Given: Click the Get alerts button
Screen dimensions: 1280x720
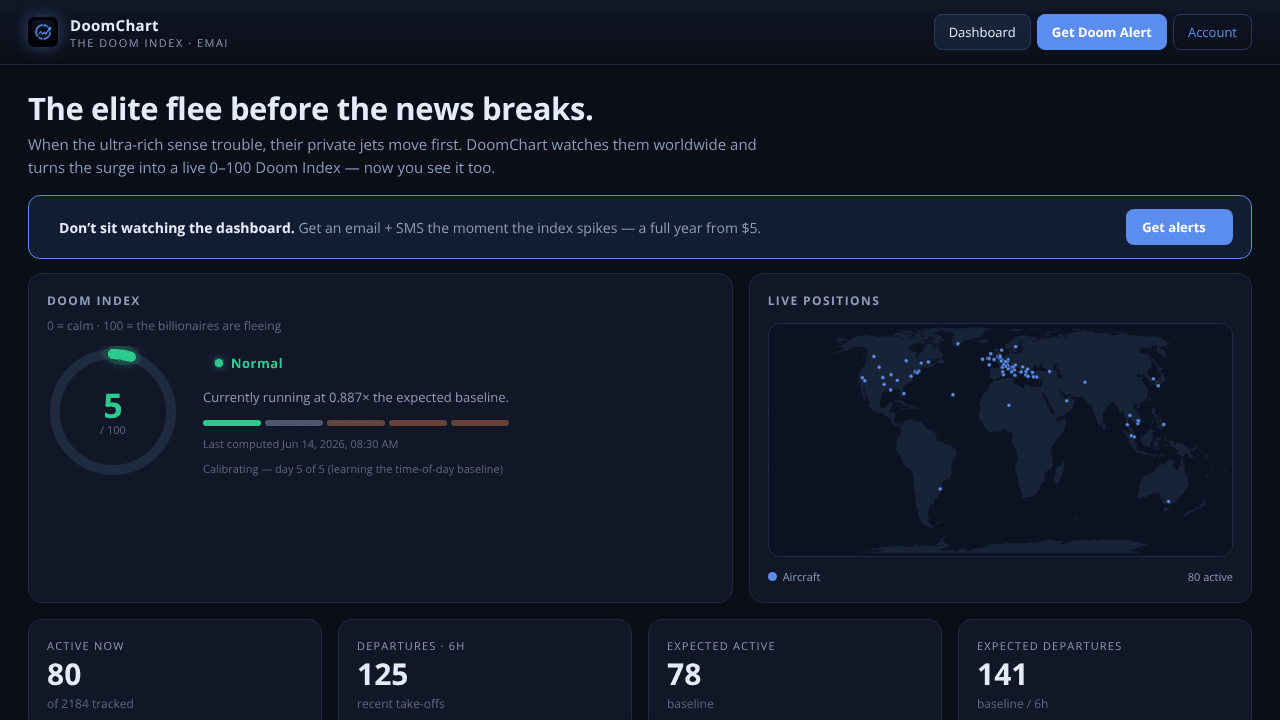Looking at the screenshot, I should click(1179, 227).
